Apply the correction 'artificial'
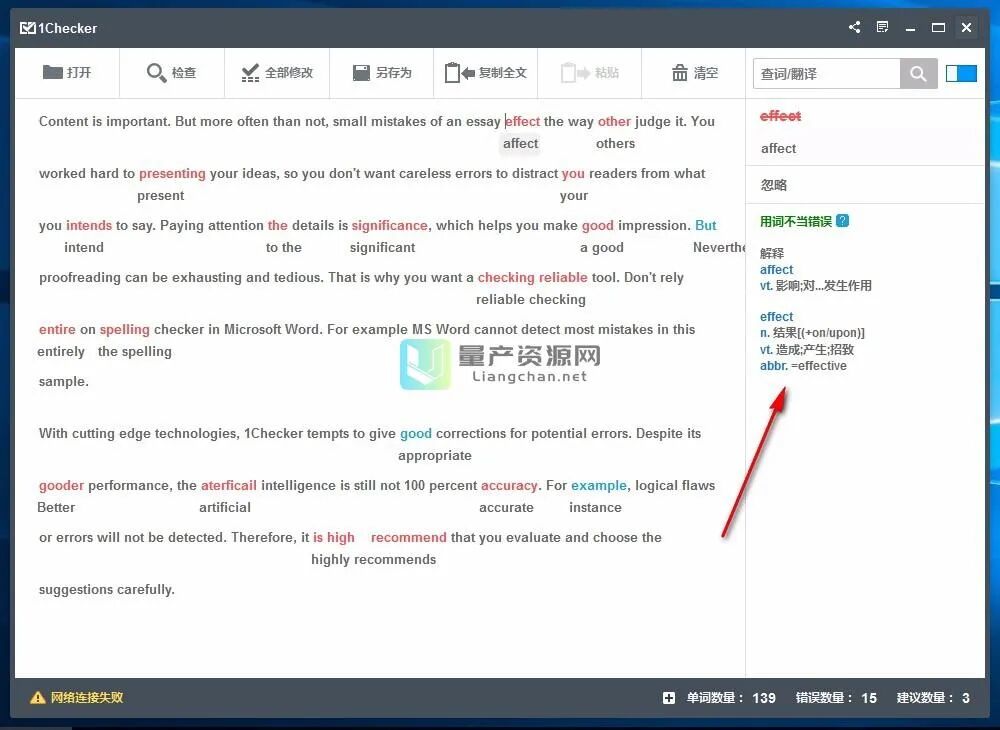Viewport: 1000px width, 730px height. pos(224,507)
